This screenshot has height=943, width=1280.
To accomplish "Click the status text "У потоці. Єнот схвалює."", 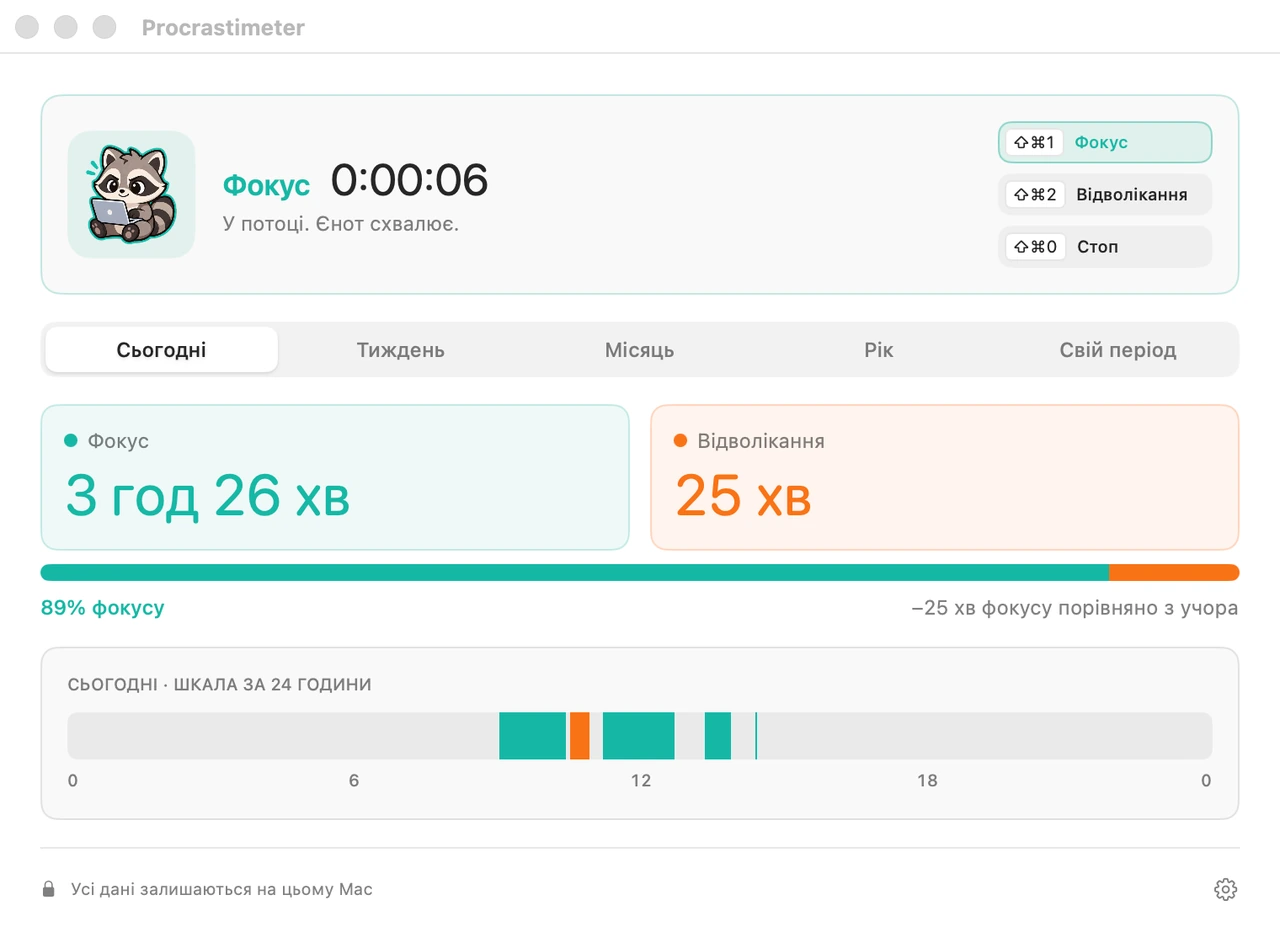I will 341,224.
